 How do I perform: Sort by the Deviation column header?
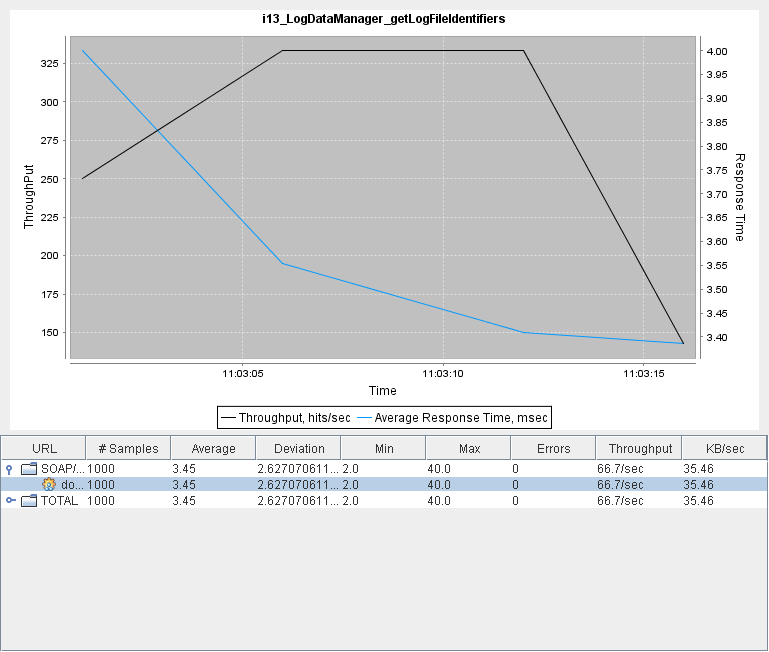point(298,448)
